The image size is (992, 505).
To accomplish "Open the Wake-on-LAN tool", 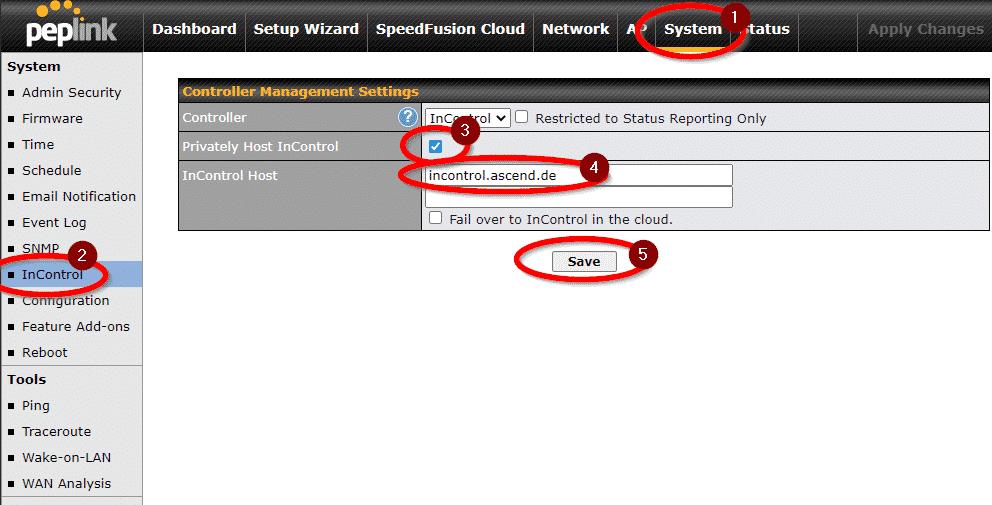I will pyautogui.click(x=66, y=458).
